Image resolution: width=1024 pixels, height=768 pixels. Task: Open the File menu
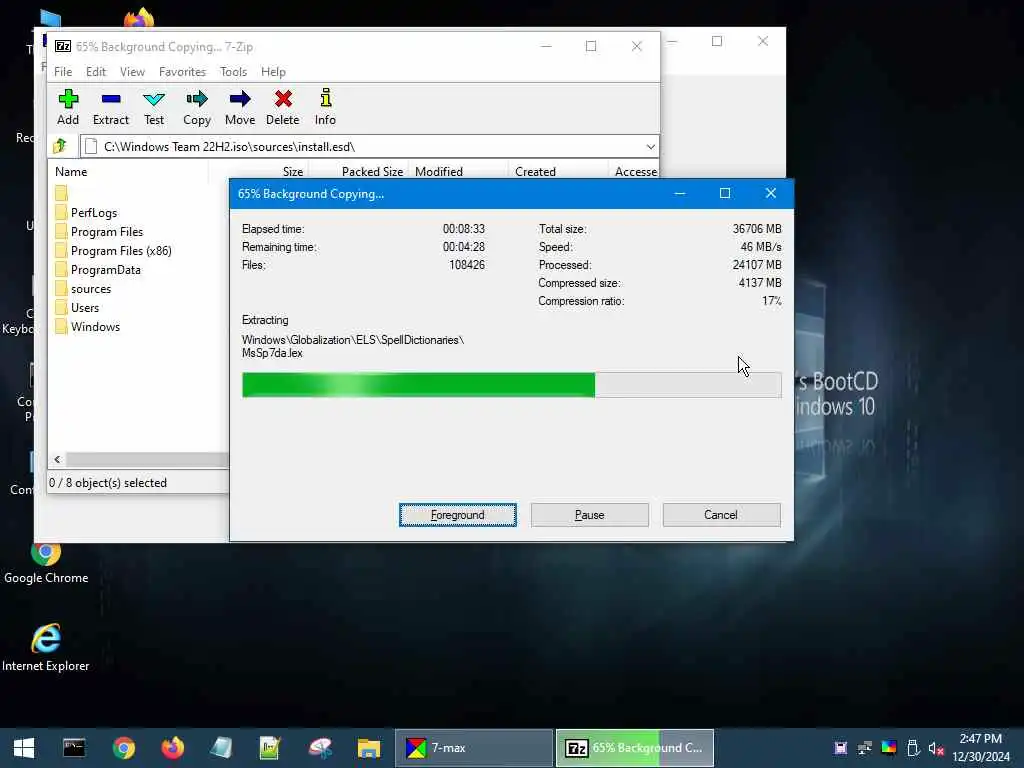63,72
